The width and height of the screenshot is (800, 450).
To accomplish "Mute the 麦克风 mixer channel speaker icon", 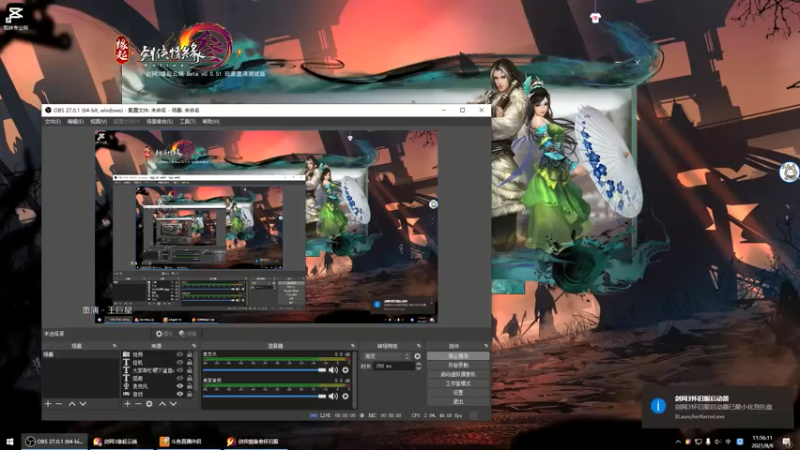I will 333,370.
